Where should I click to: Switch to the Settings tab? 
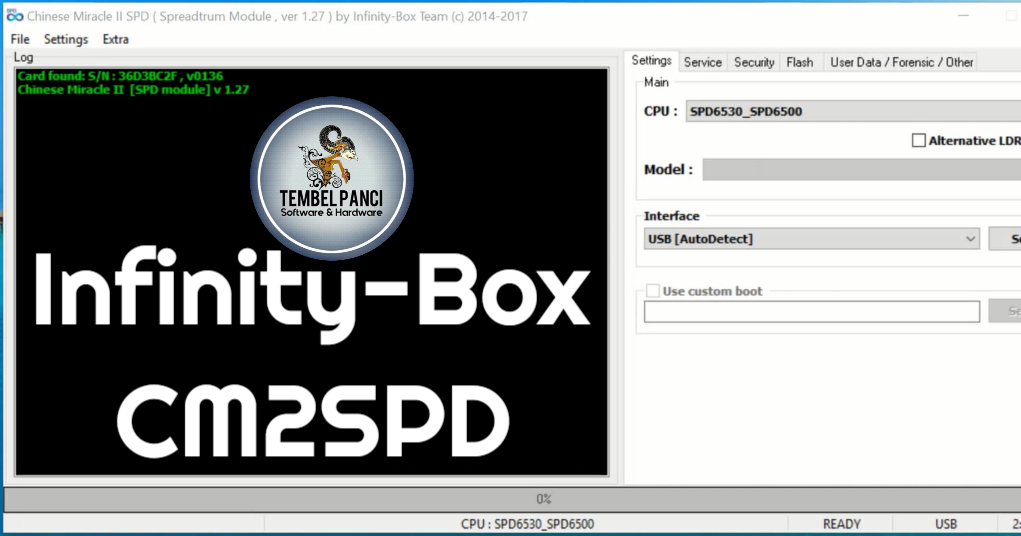(x=651, y=60)
